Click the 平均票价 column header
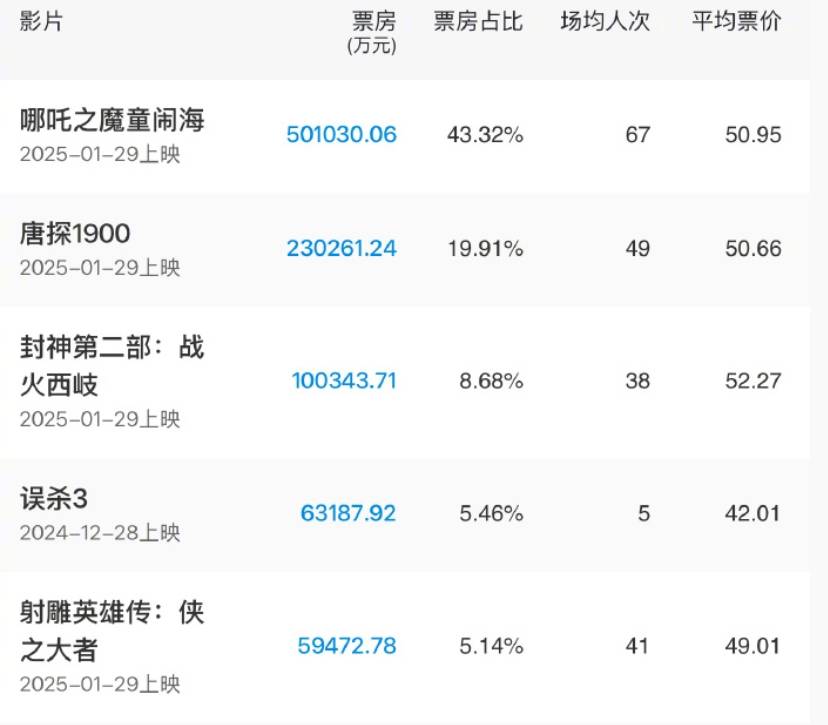This screenshot has width=828, height=725. pyautogui.click(x=737, y=22)
